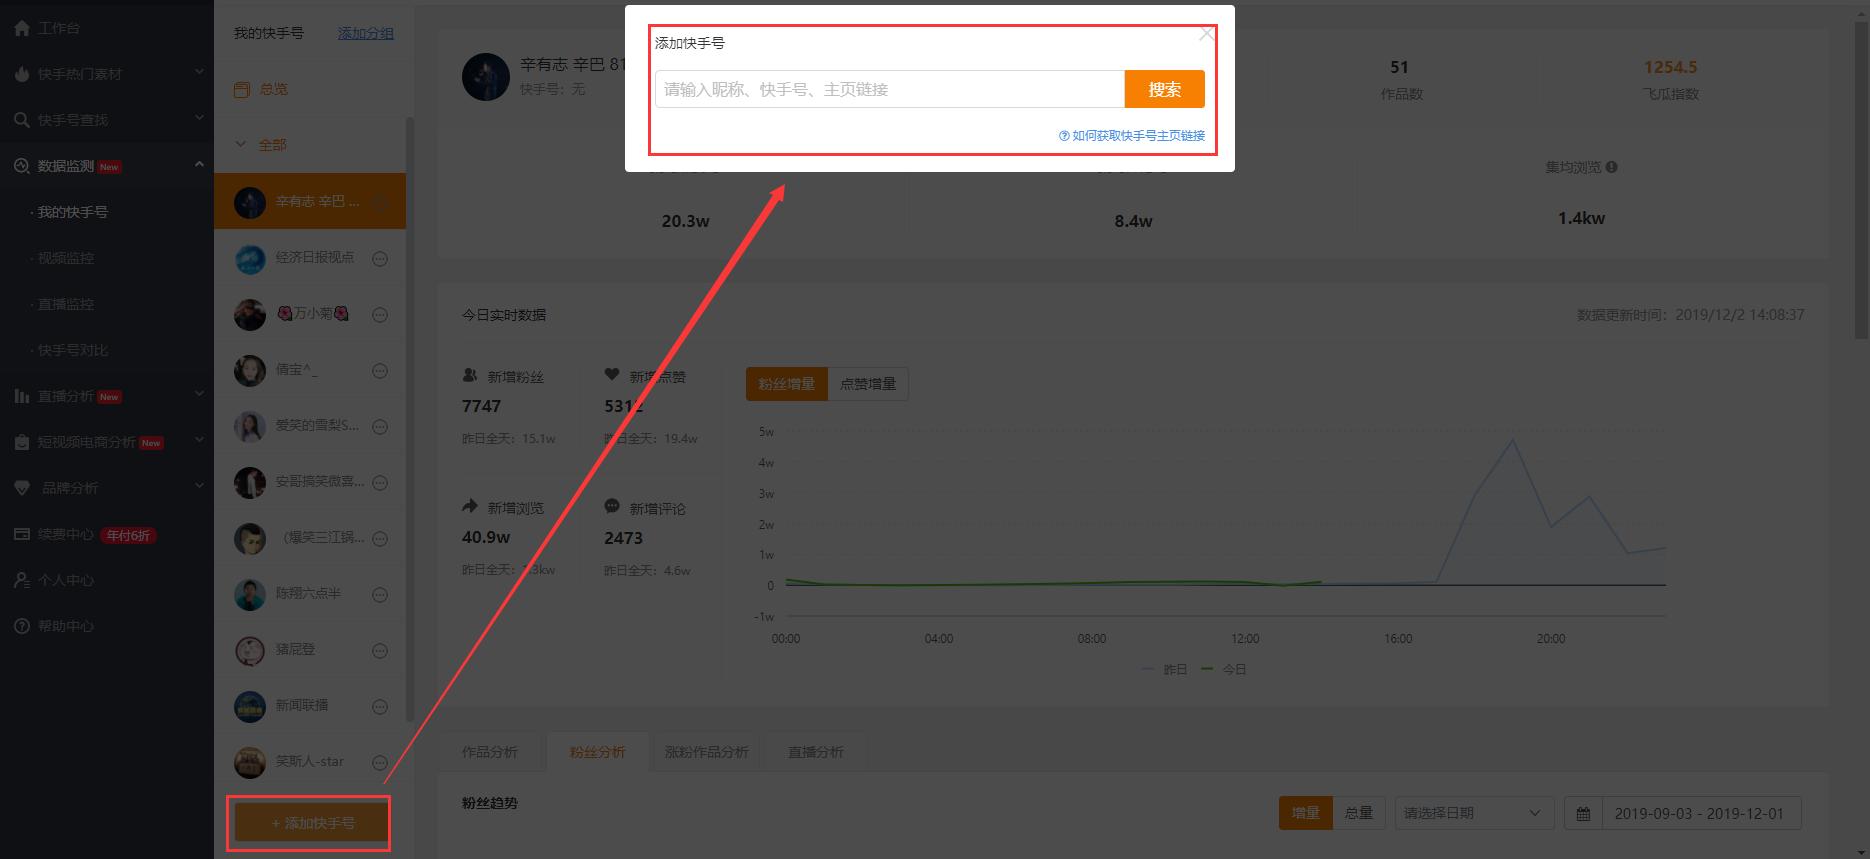Click the 数据监测 monitoring icon in sidebar
1870x859 pixels.
pyautogui.click(x=22, y=166)
